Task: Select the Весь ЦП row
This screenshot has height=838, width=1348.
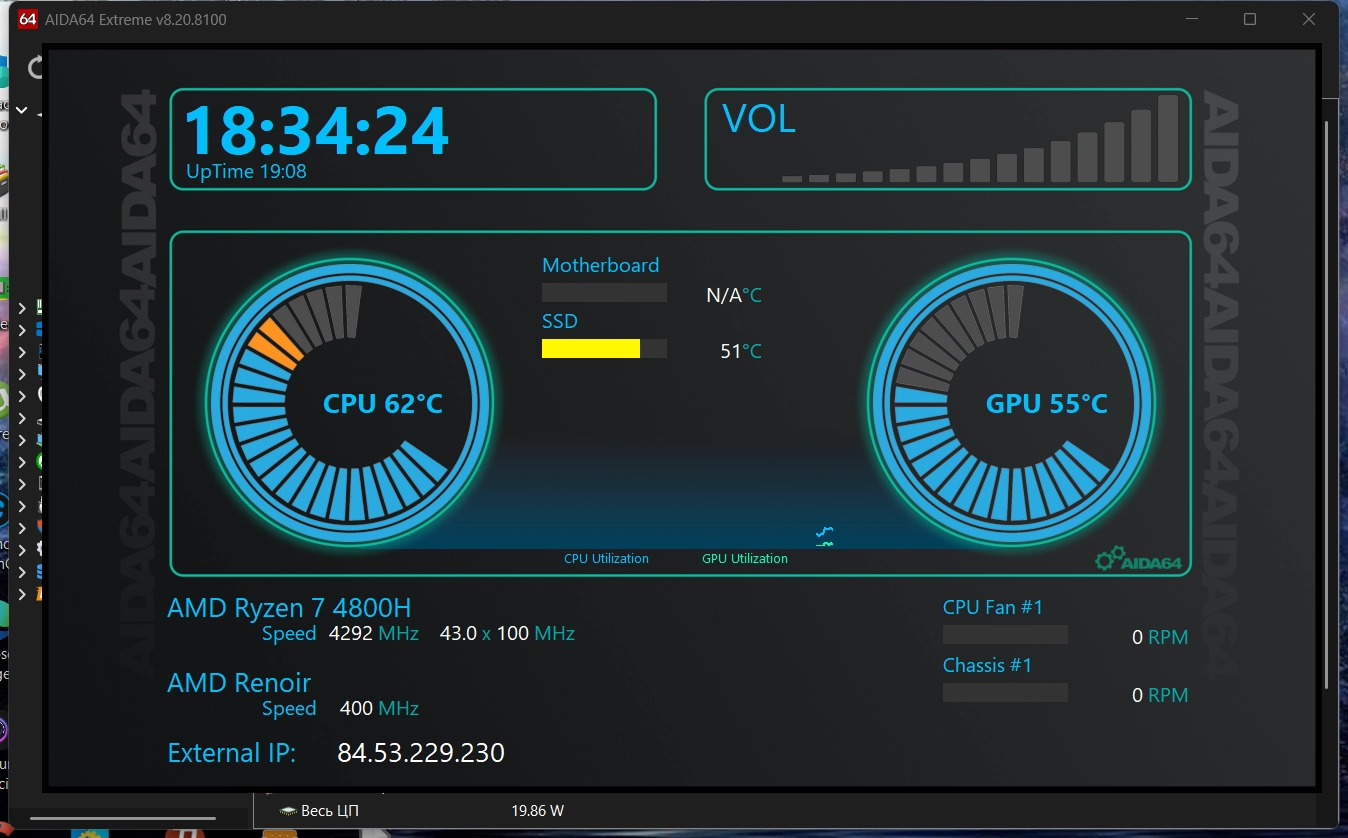Action: point(790,811)
